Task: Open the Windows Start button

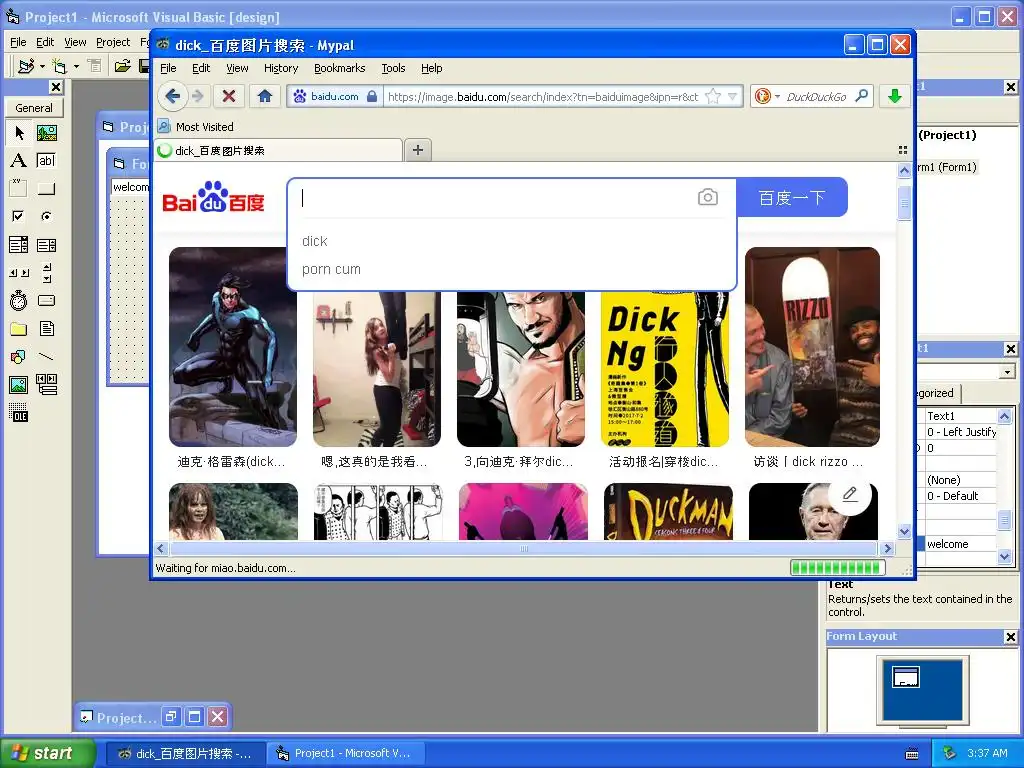Action: point(48,753)
